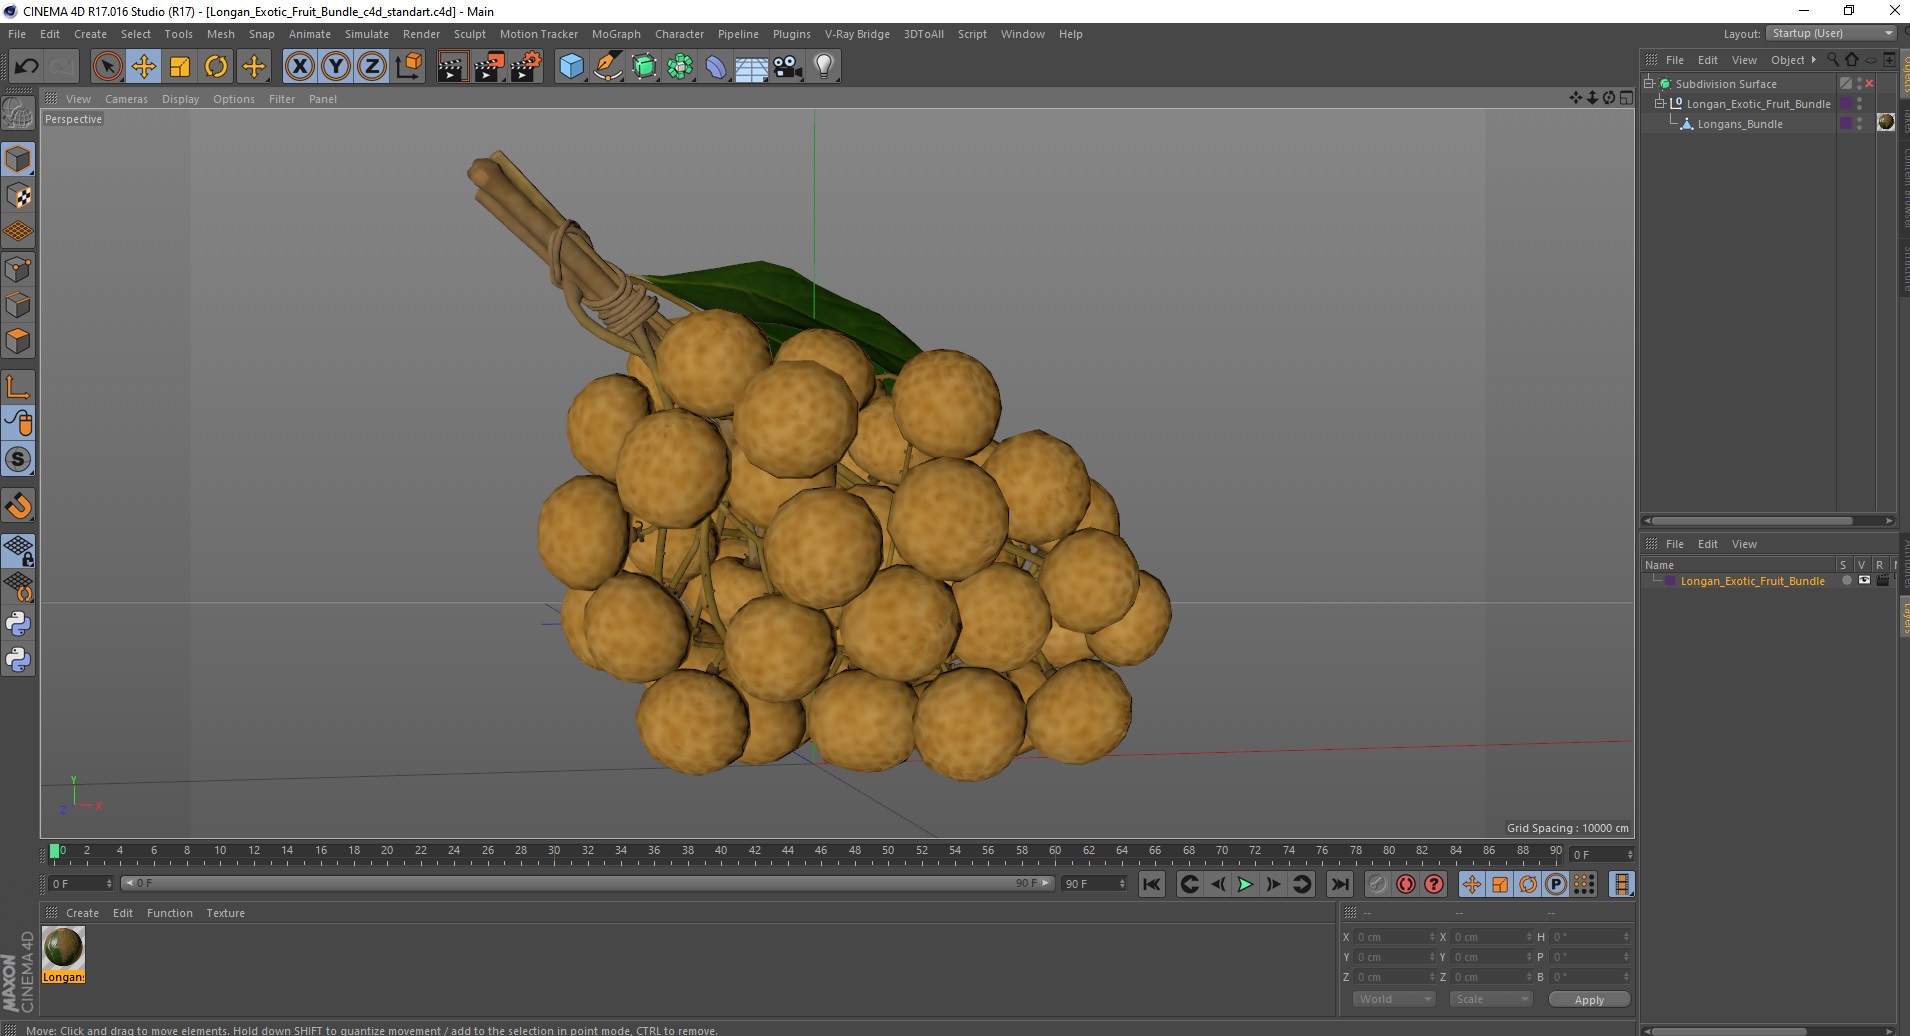Viewport: 1910px width, 1036px height.
Task: Open the World coordinate dropdown
Action: coord(1395,999)
